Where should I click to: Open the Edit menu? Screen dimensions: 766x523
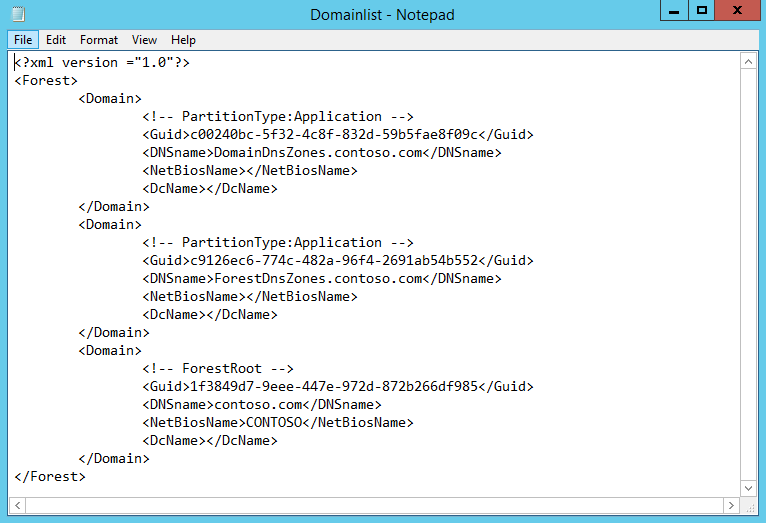56,40
